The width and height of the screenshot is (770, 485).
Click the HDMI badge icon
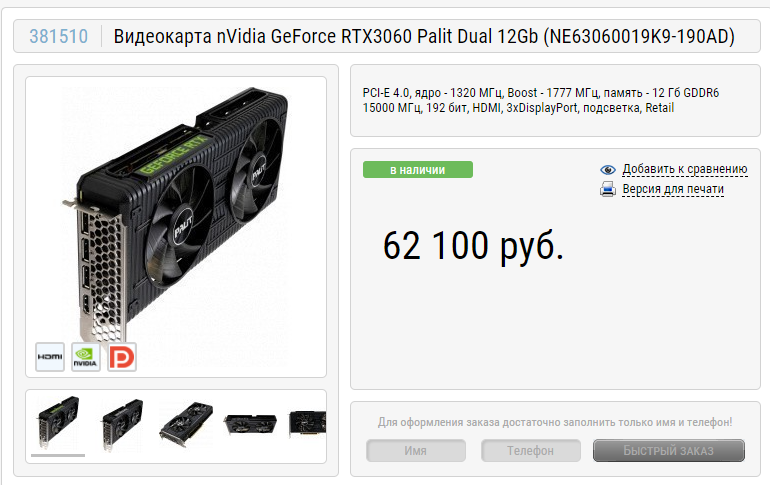tap(50, 357)
